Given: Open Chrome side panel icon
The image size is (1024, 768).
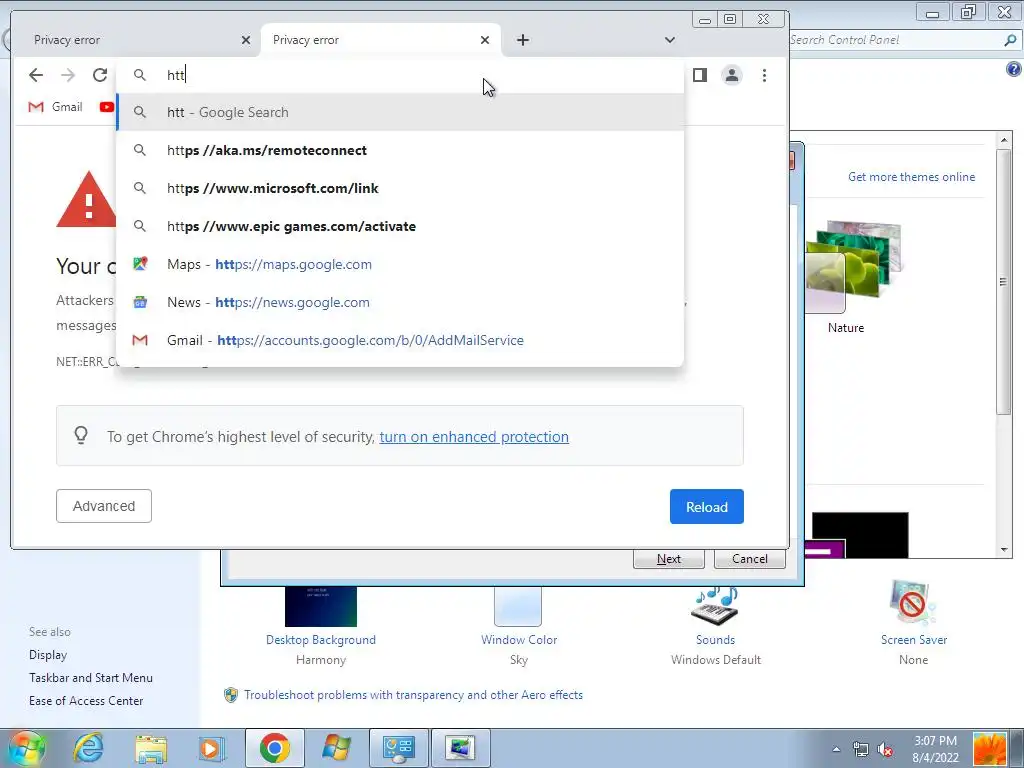Looking at the screenshot, I should tap(699, 75).
